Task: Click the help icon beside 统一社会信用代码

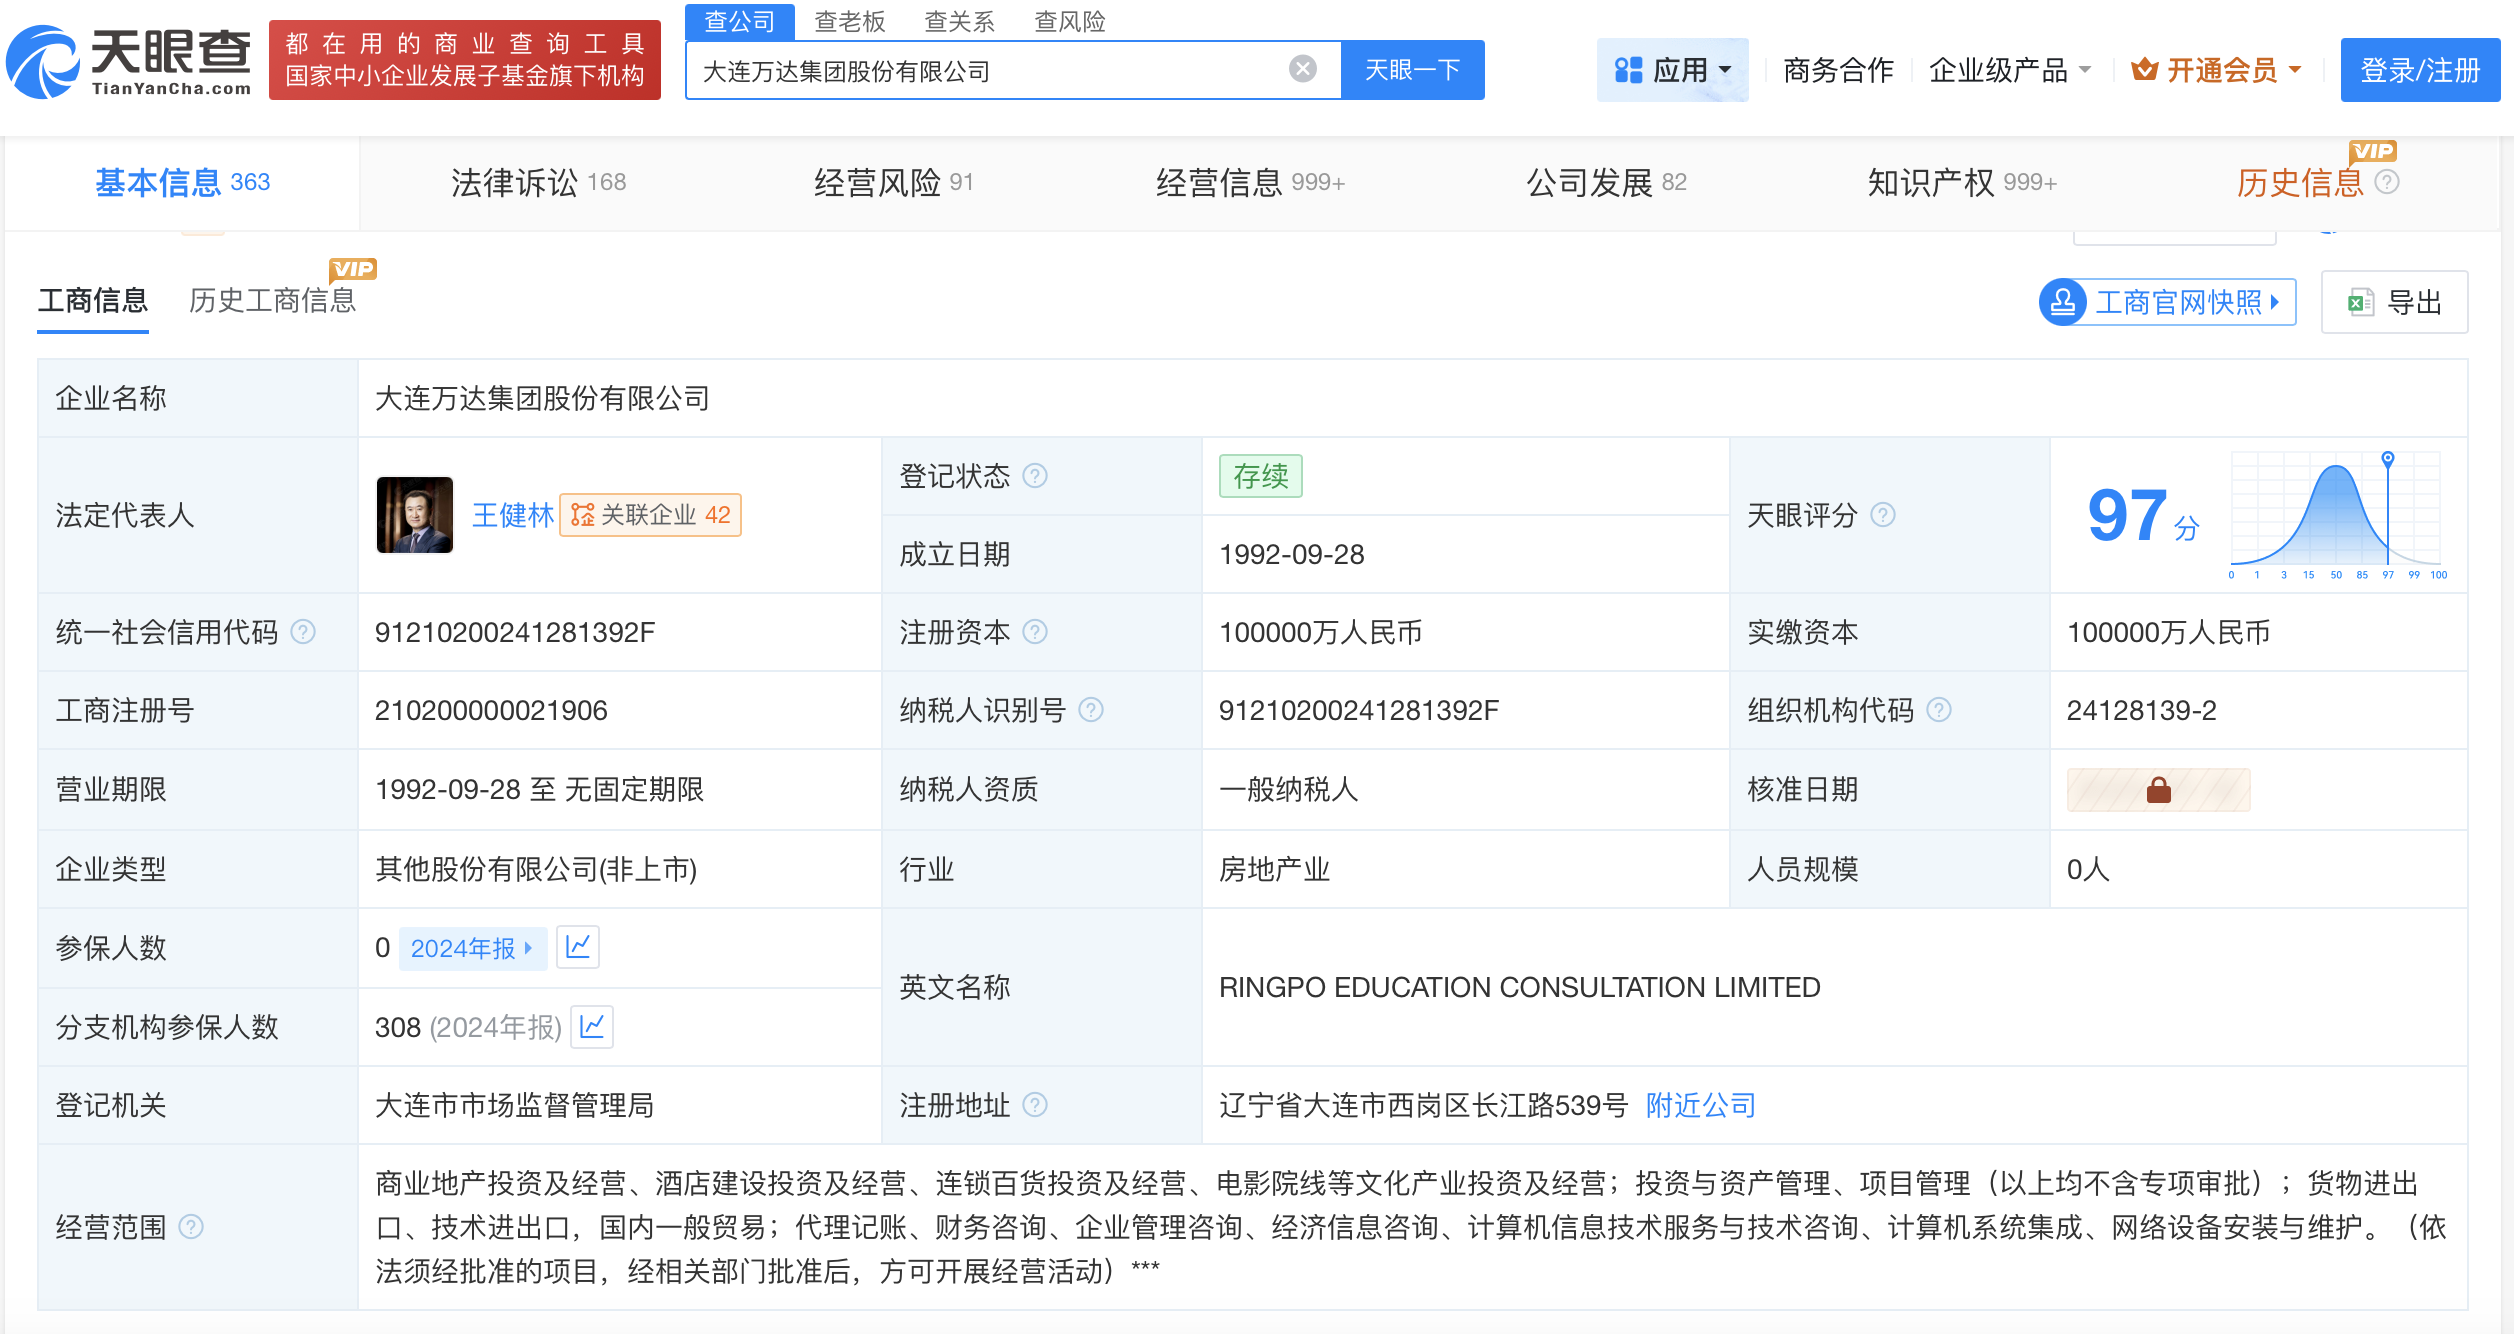Action: 303,632
